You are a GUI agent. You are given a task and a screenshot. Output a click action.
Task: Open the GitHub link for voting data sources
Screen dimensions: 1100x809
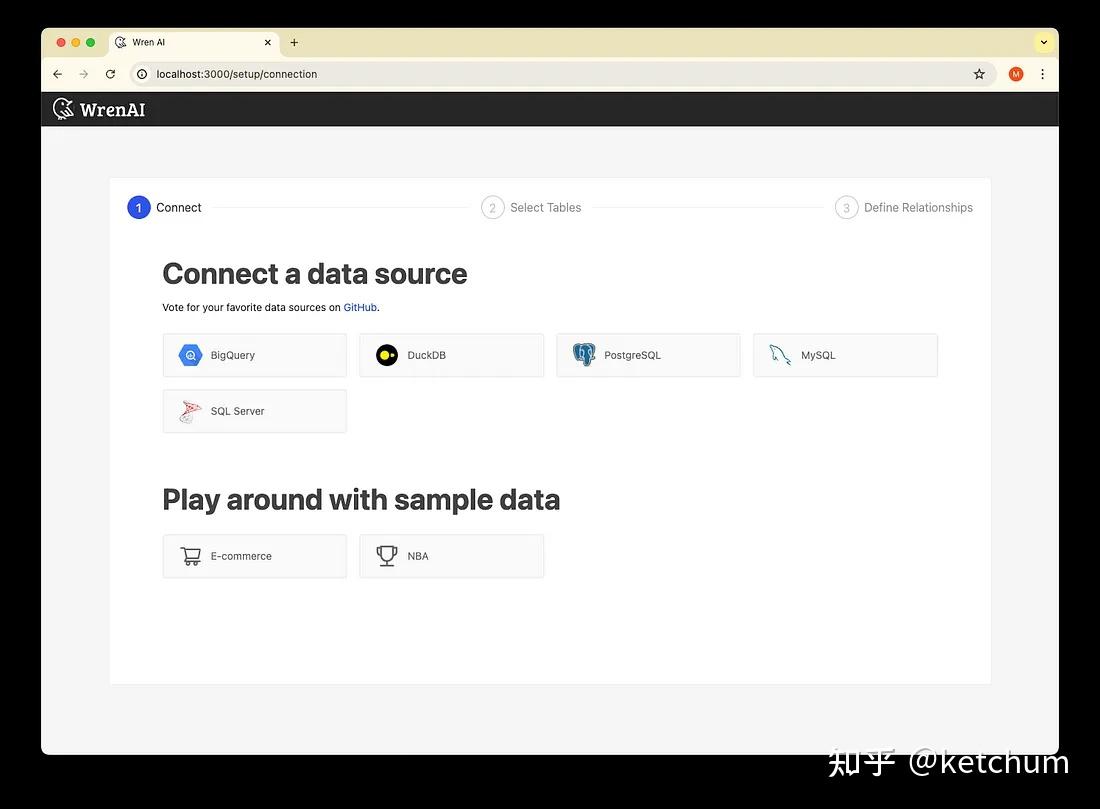(x=360, y=307)
